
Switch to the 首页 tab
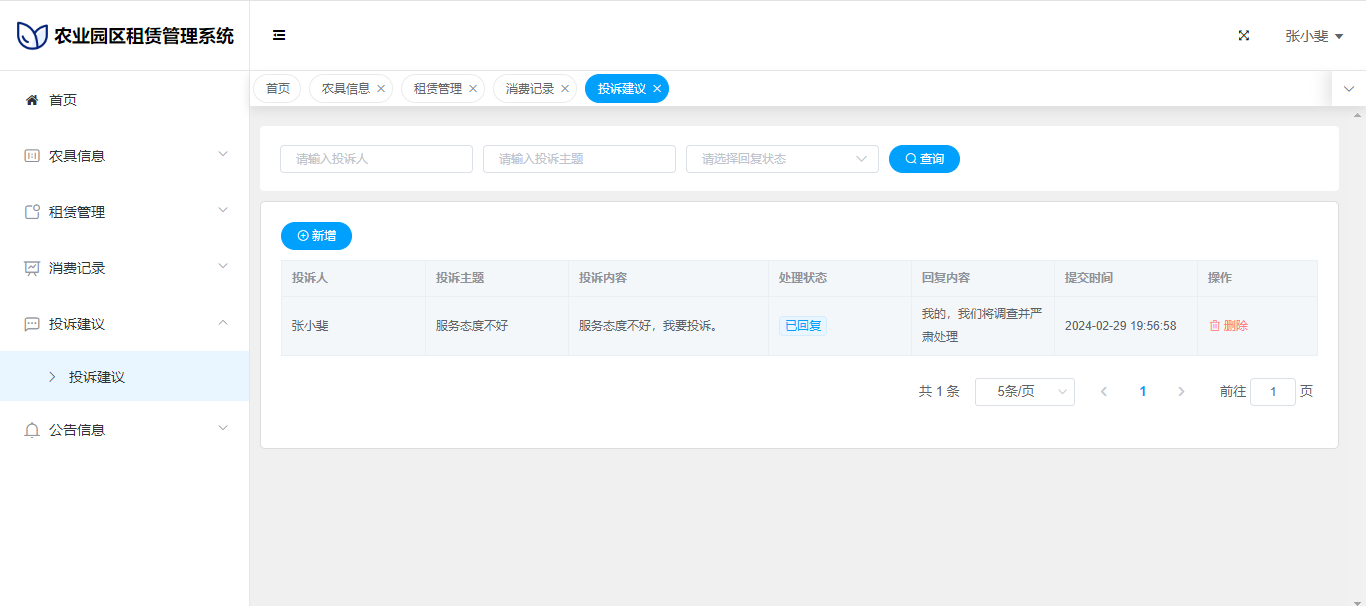278,89
